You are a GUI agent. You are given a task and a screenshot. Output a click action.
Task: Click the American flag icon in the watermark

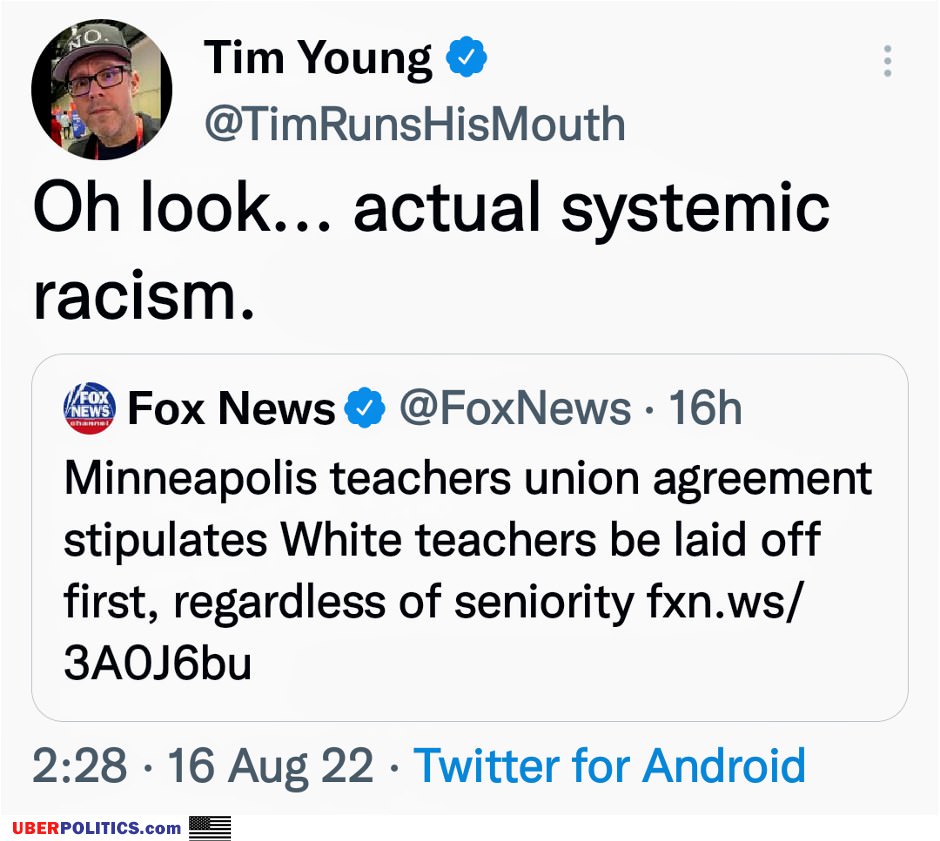pos(210,828)
